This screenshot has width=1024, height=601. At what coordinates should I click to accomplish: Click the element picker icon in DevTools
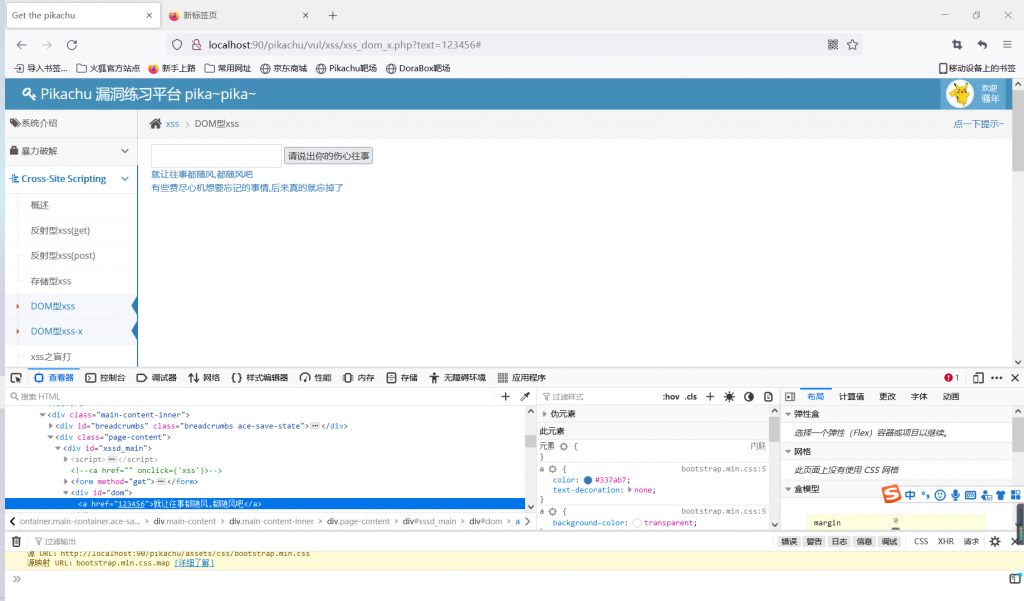pyautogui.click(x=16, y=378)
